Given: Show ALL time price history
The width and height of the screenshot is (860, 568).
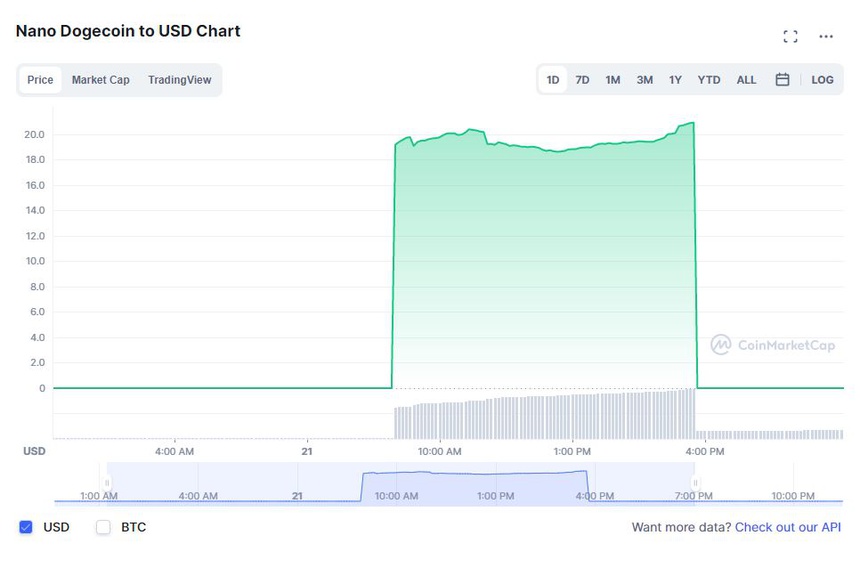Looking at the screenshot, I should coord(746,80).
